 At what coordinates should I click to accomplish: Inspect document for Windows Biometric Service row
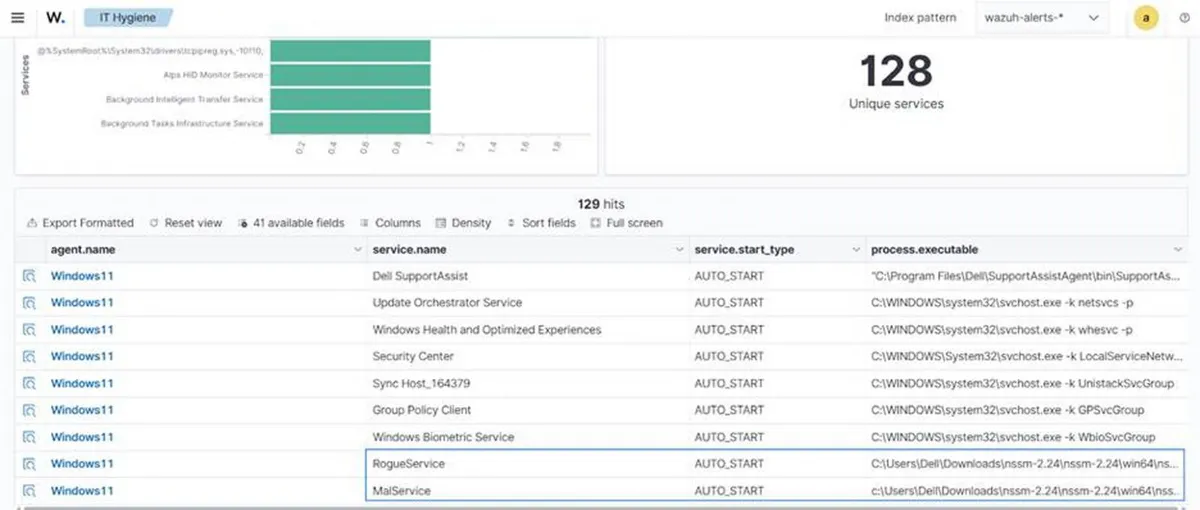(x=29, y=437)
